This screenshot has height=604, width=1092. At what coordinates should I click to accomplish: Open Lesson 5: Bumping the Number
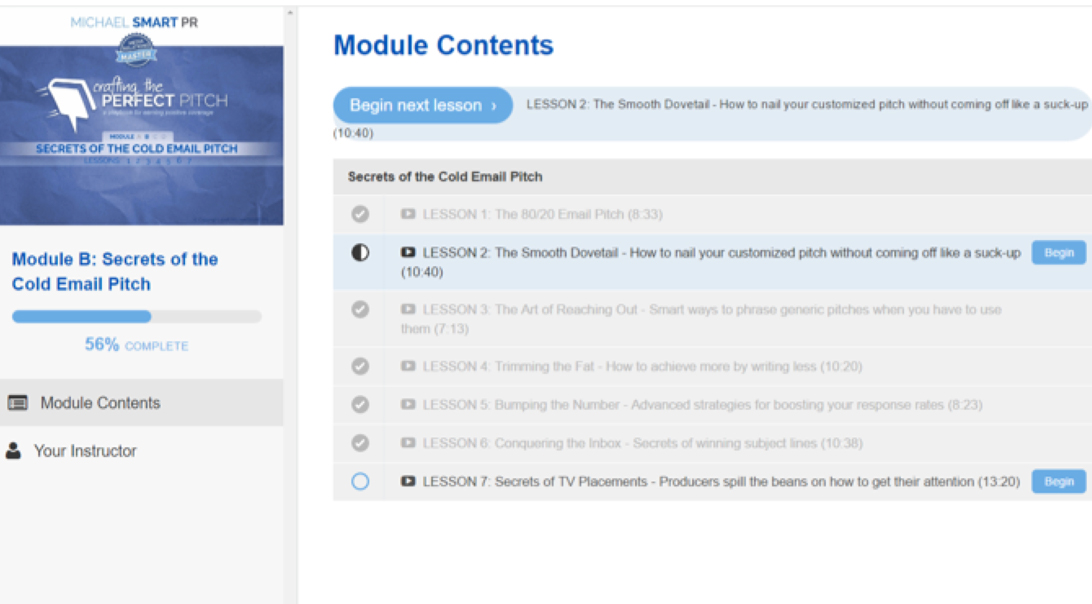(x=702, y=405)
